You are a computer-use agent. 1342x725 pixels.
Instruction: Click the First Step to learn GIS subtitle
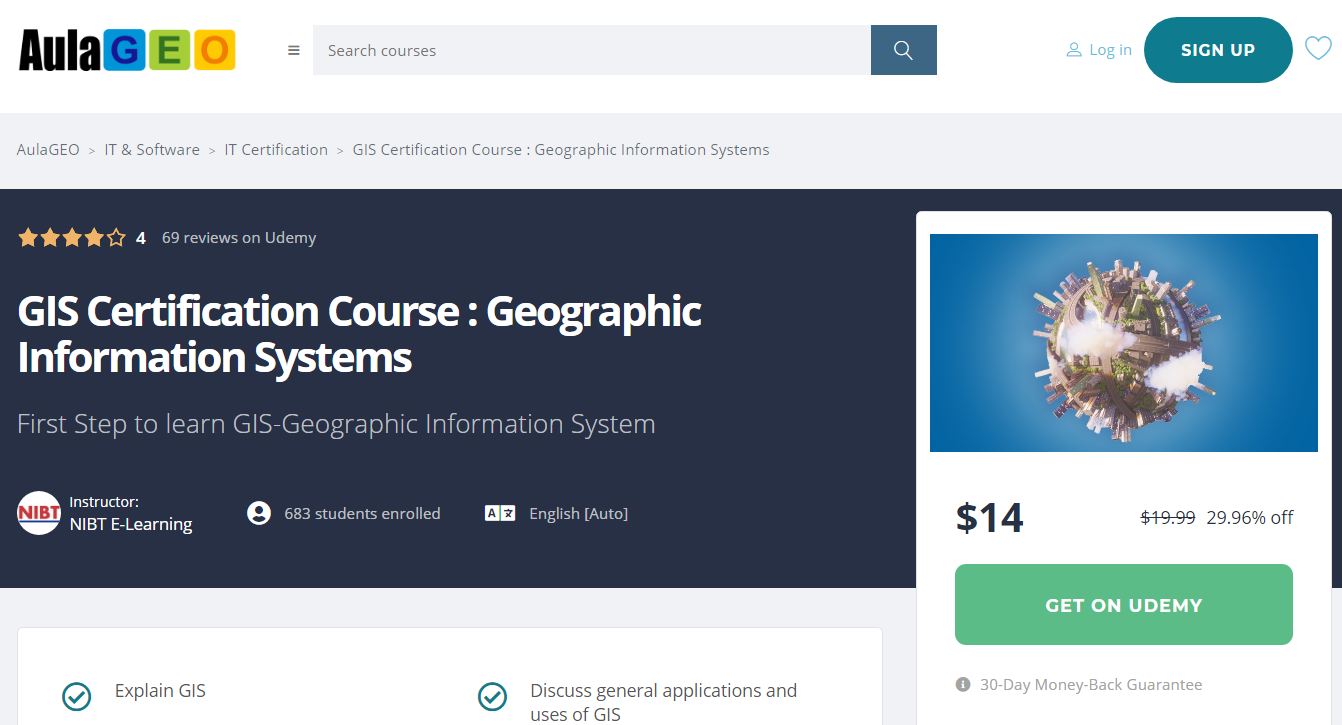[x=336, y=424]
